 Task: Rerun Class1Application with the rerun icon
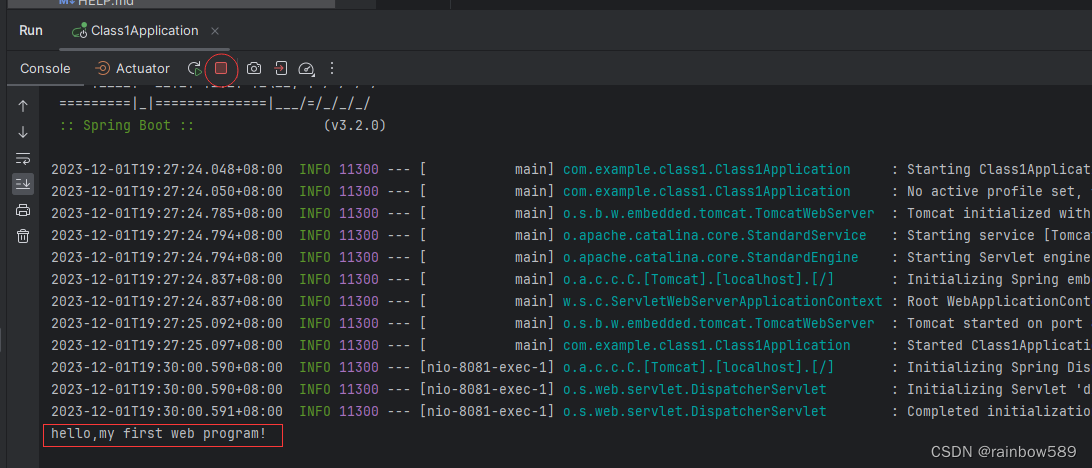click(x=195, y=68)
